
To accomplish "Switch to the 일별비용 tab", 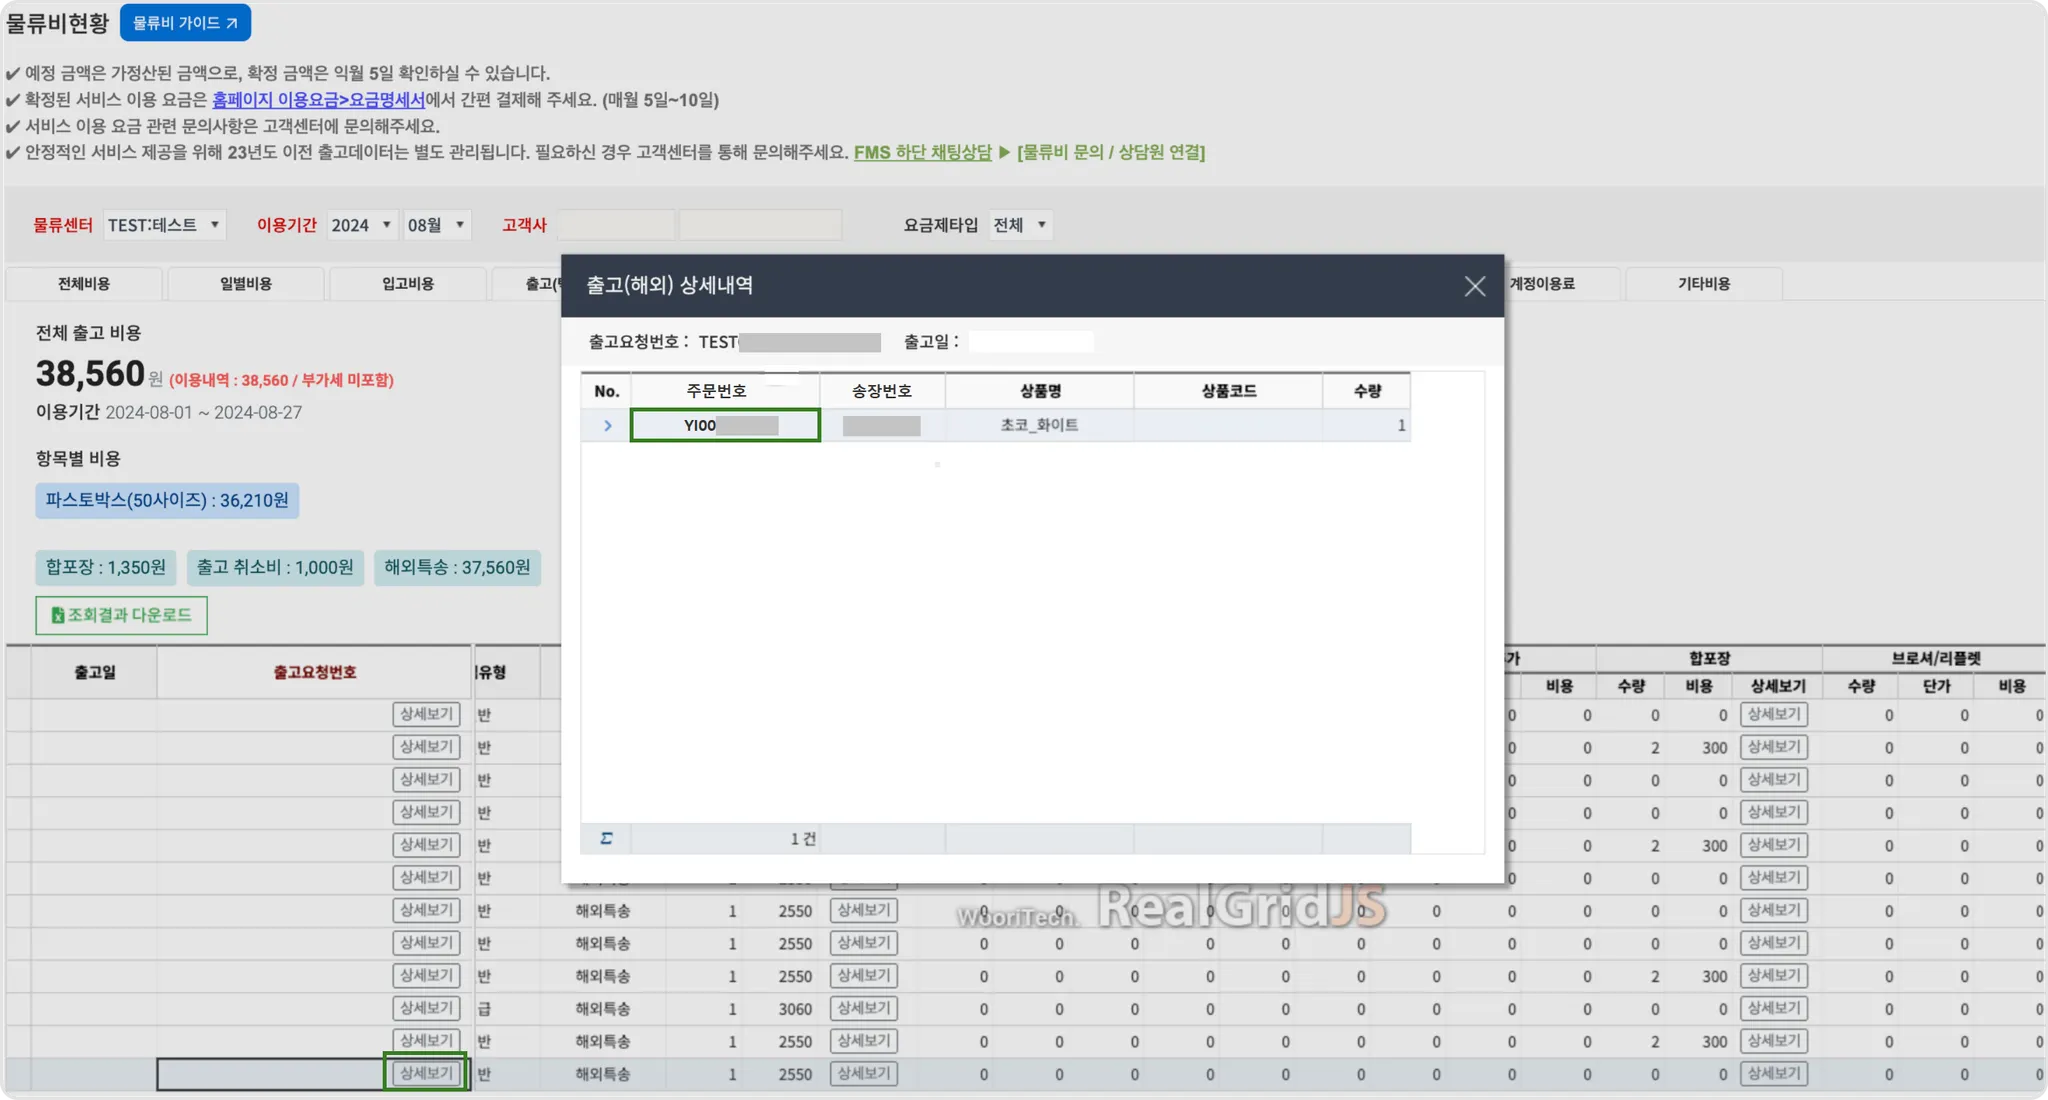I will (x=246, y=284).
